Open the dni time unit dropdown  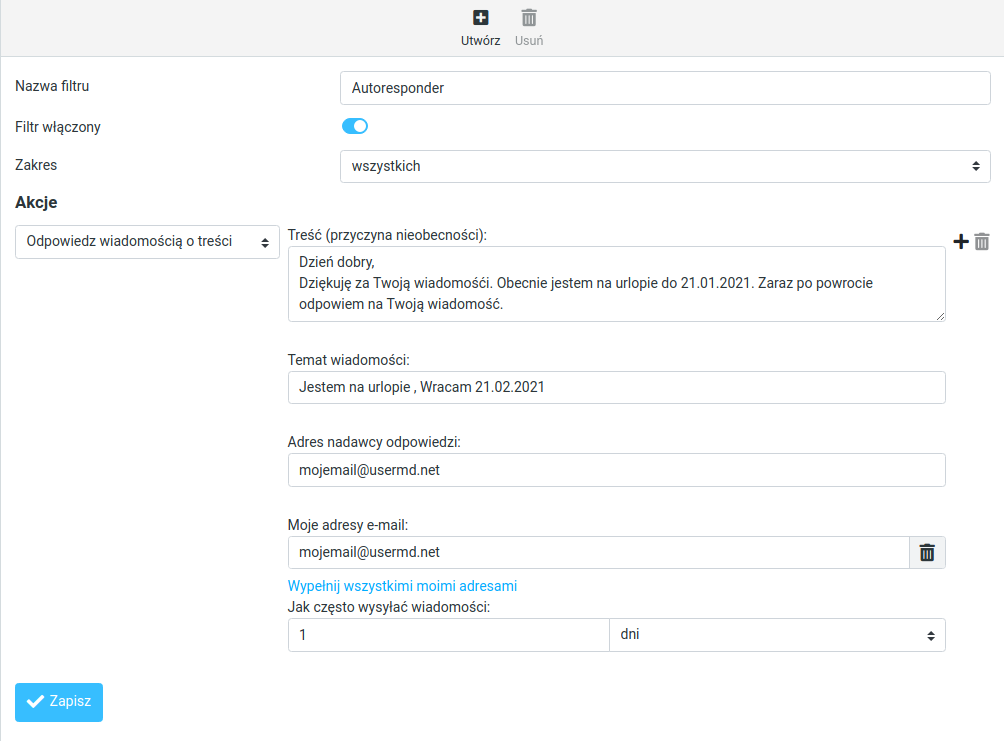click(x=777, y=635)
